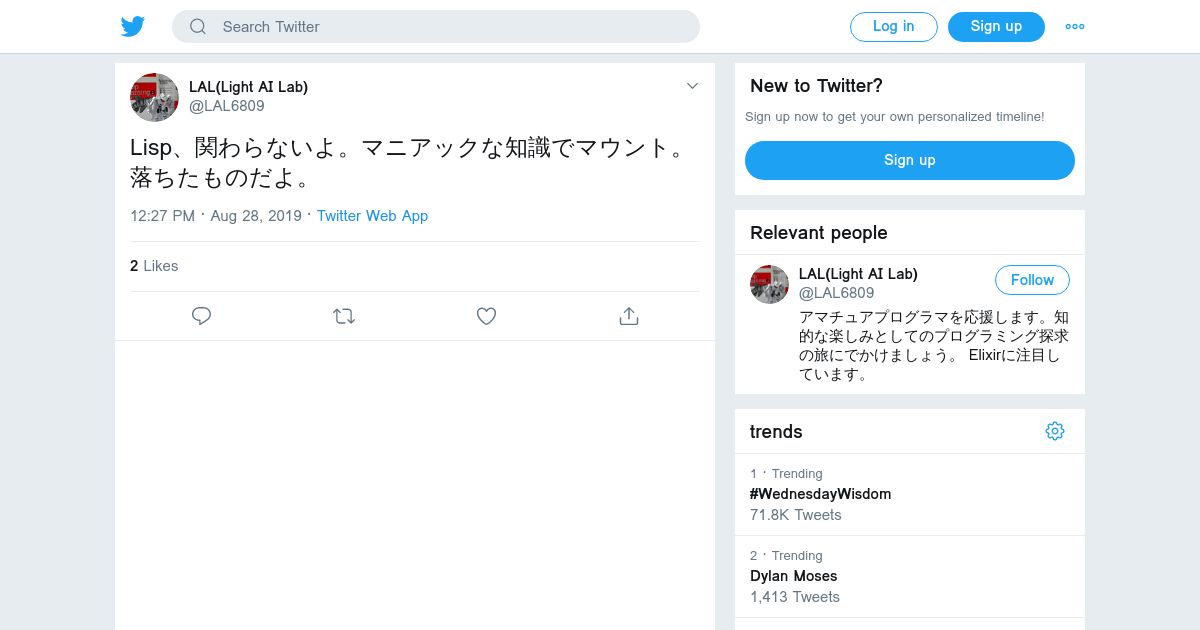Open the Dylan Moses trend
1200x630 pixels.
coord(794,576)
